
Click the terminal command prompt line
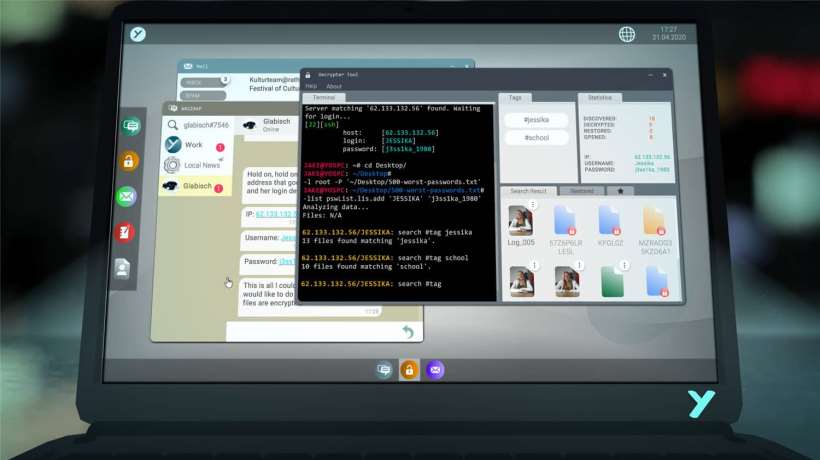(371, 284)
